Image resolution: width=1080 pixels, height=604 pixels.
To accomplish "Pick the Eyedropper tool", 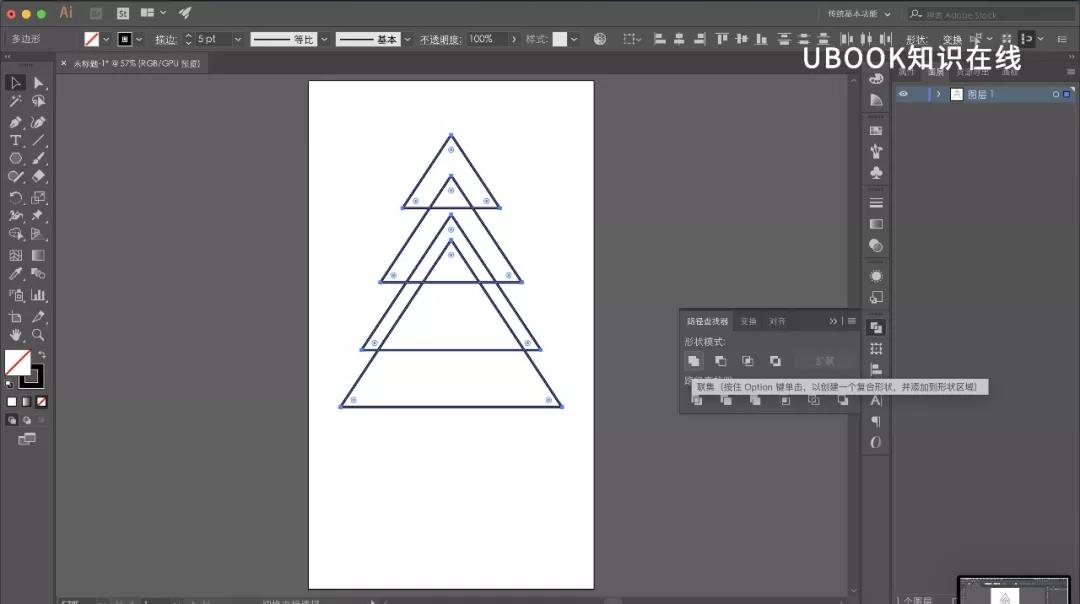I will (15, 274).
